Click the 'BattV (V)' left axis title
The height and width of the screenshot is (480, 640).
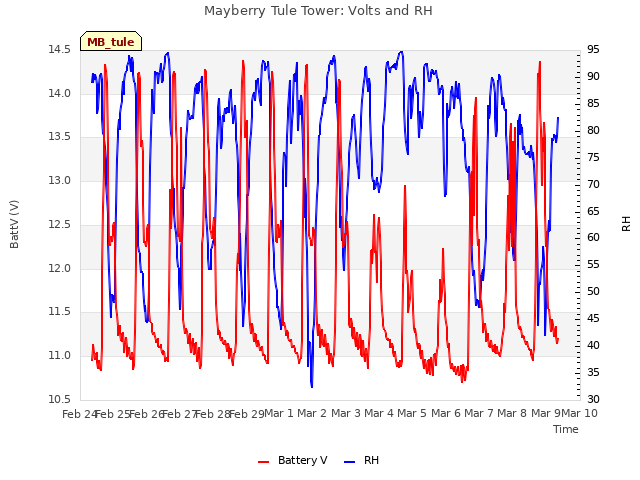point(14,224)
